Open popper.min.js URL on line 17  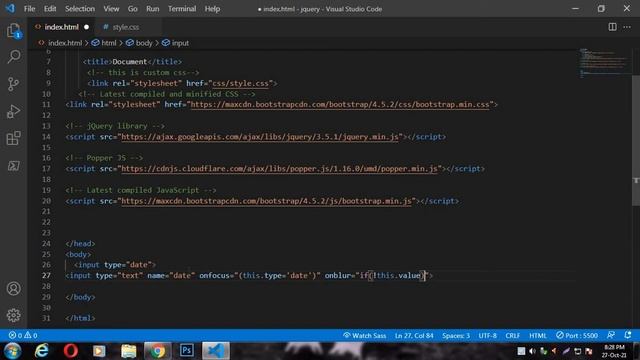coord(279,169)
